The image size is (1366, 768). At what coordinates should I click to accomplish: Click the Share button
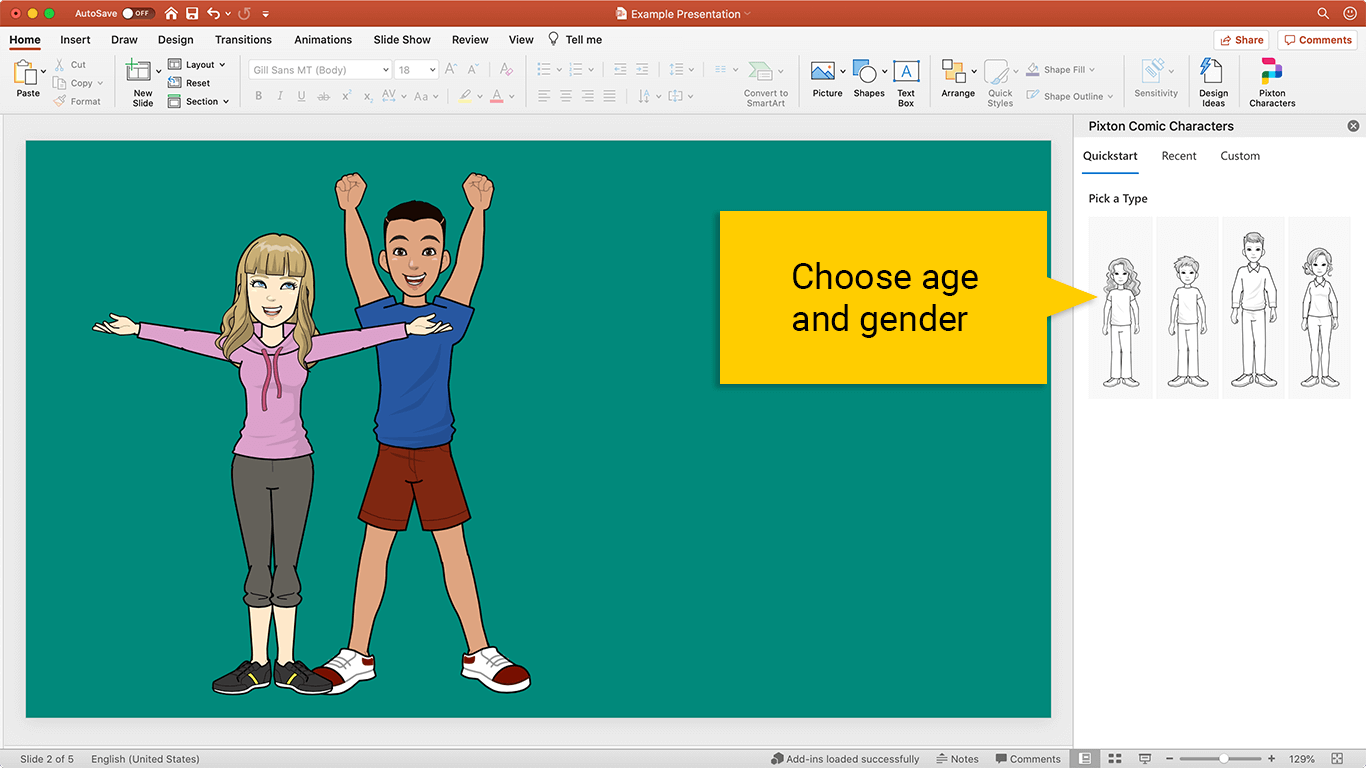click(1241, 40)
